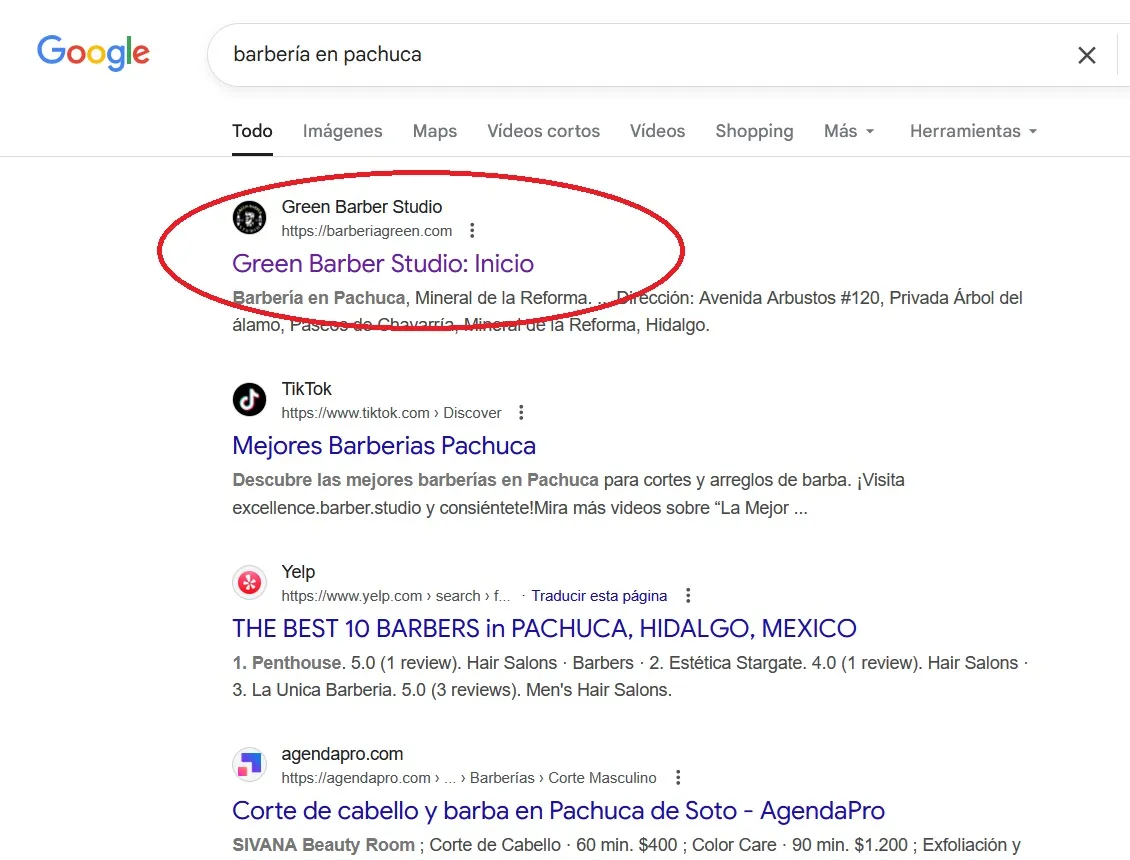The width and height of the screenshot is (1130, 860).
Task: Click snippet text '3. La Unica Barberia. 5.0 (3 reviews)'
Action: (x=376, y=690)
